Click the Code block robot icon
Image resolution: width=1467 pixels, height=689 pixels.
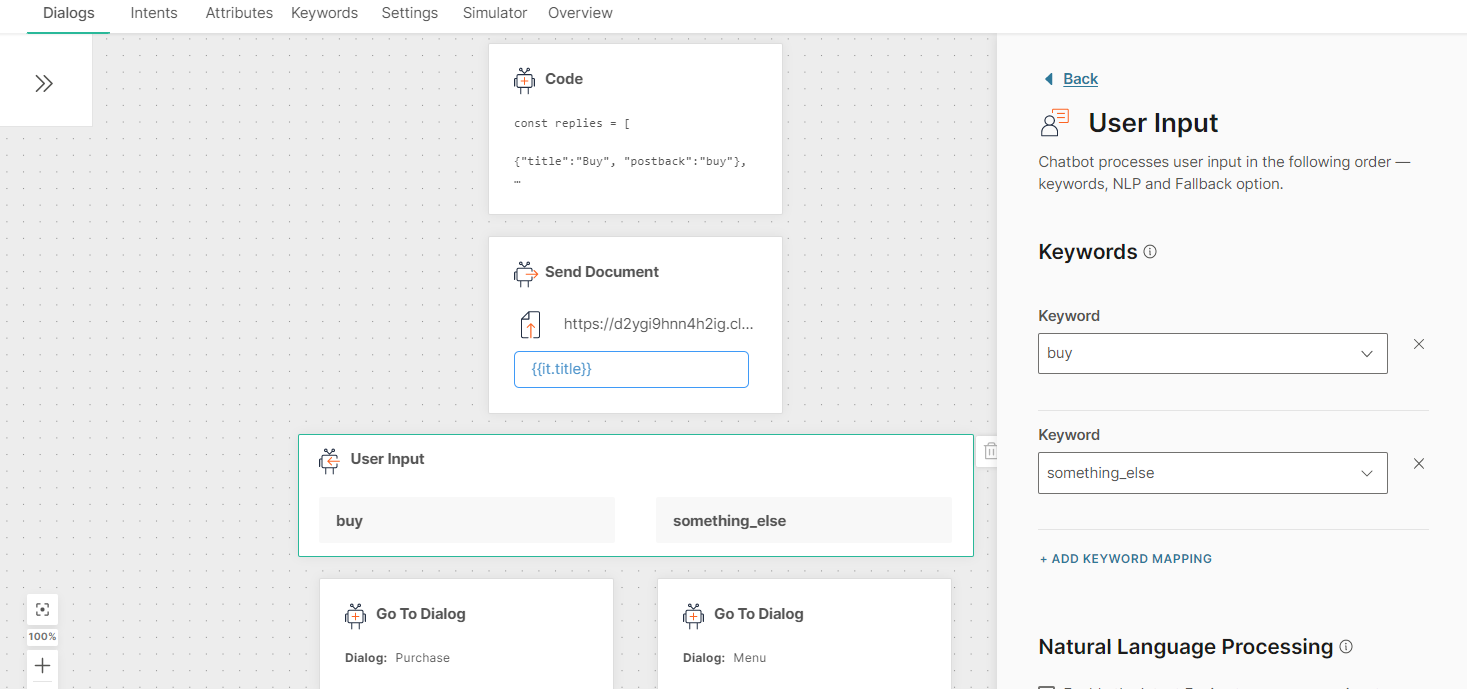coord(524,80)
